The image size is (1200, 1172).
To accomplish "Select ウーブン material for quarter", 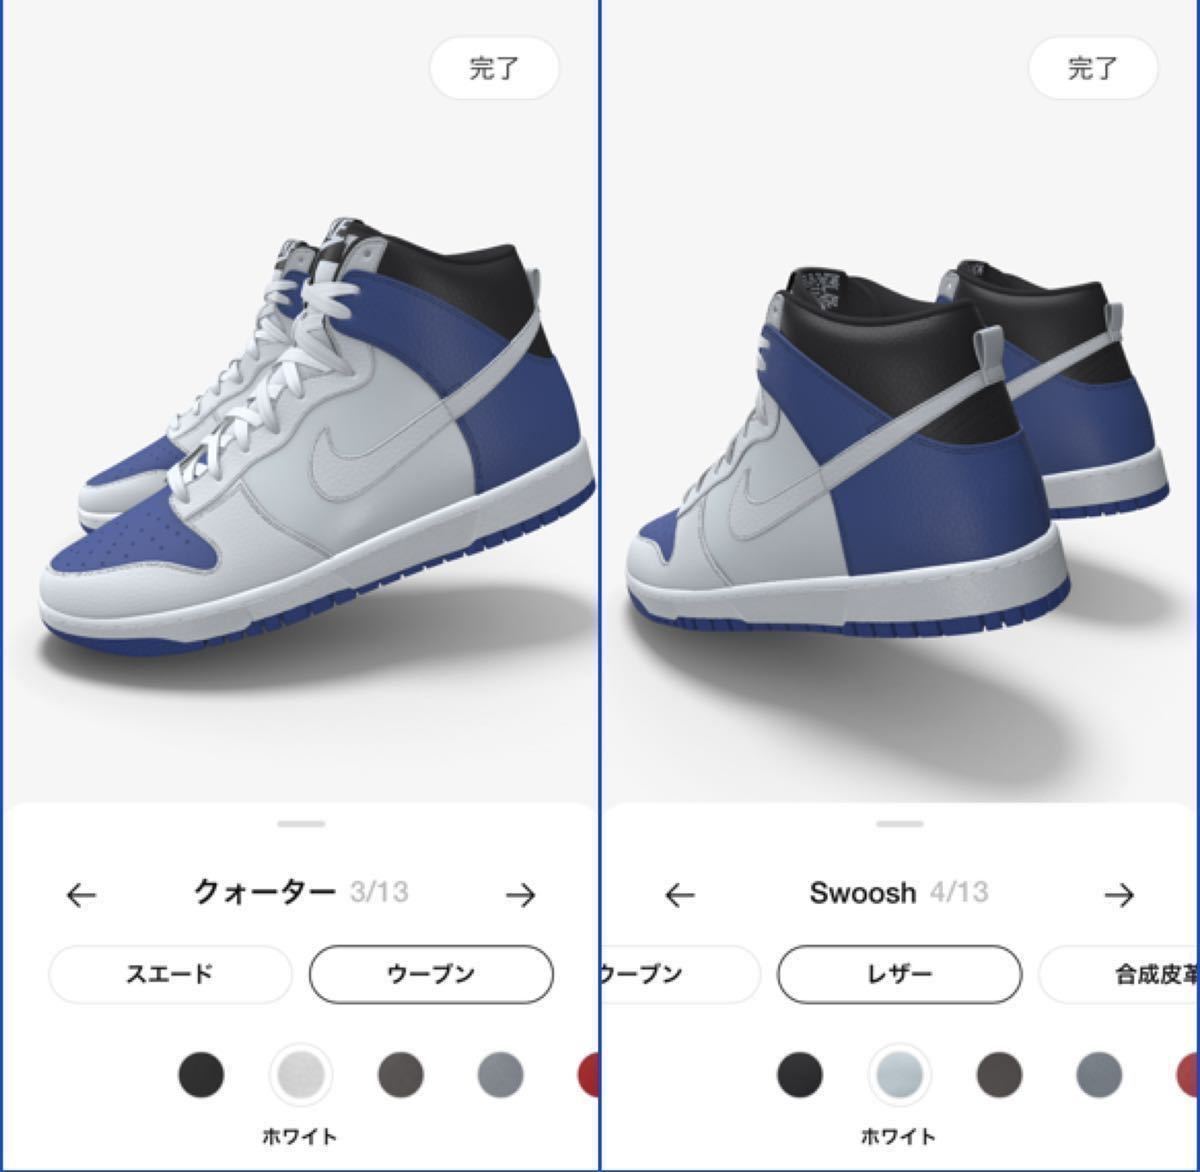I will [431, 973].
